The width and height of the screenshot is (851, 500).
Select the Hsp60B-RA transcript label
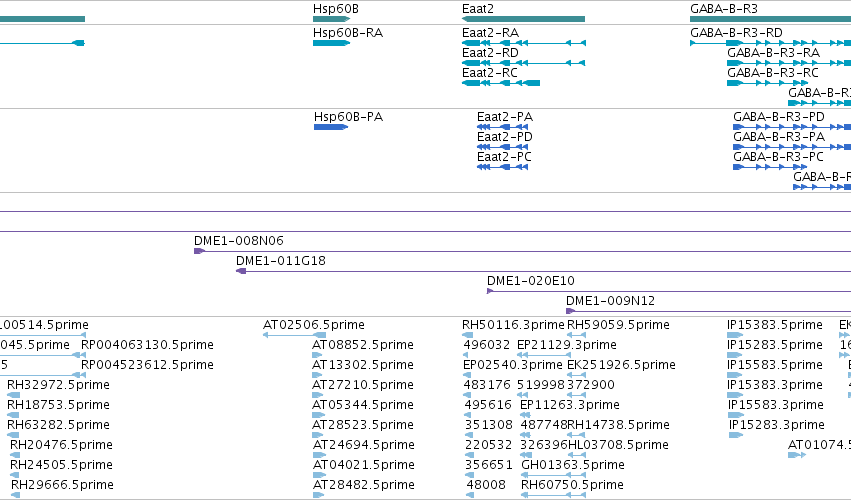click(348, 33)
